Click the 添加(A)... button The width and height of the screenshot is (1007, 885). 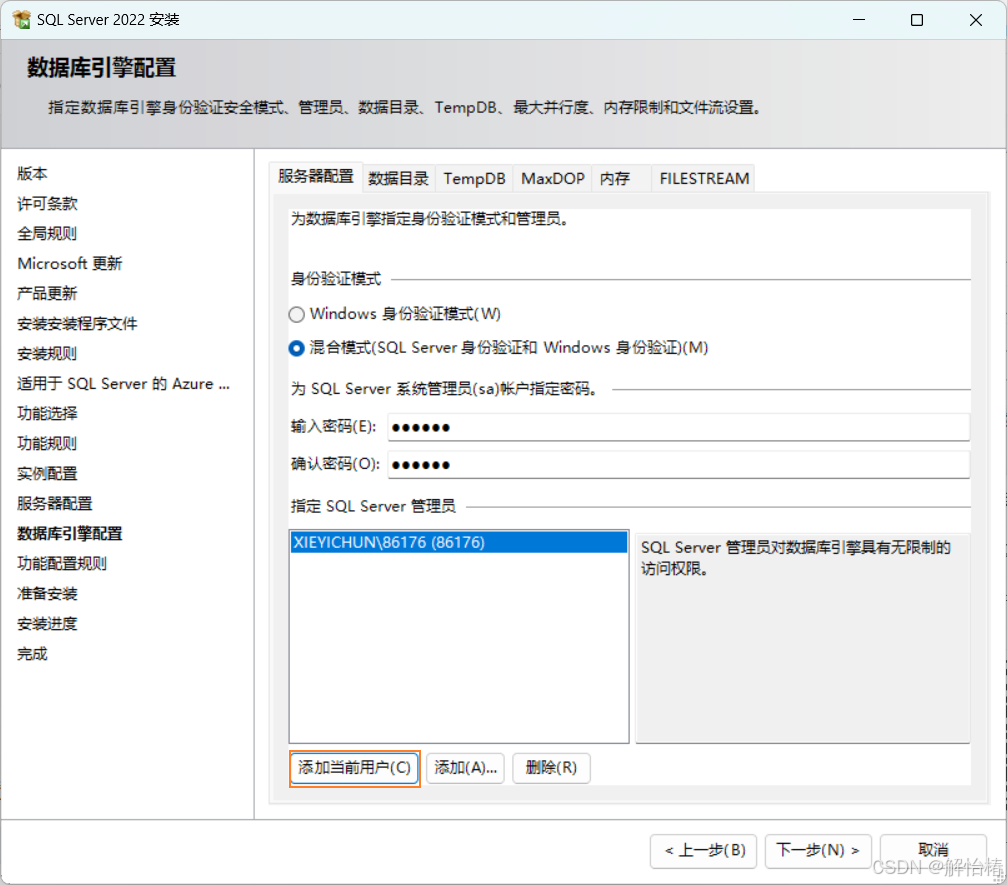466,768
